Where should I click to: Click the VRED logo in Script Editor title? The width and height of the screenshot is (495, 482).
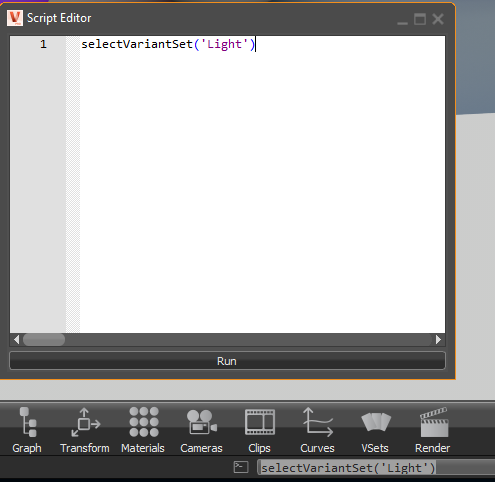click(x=15, y=18)
